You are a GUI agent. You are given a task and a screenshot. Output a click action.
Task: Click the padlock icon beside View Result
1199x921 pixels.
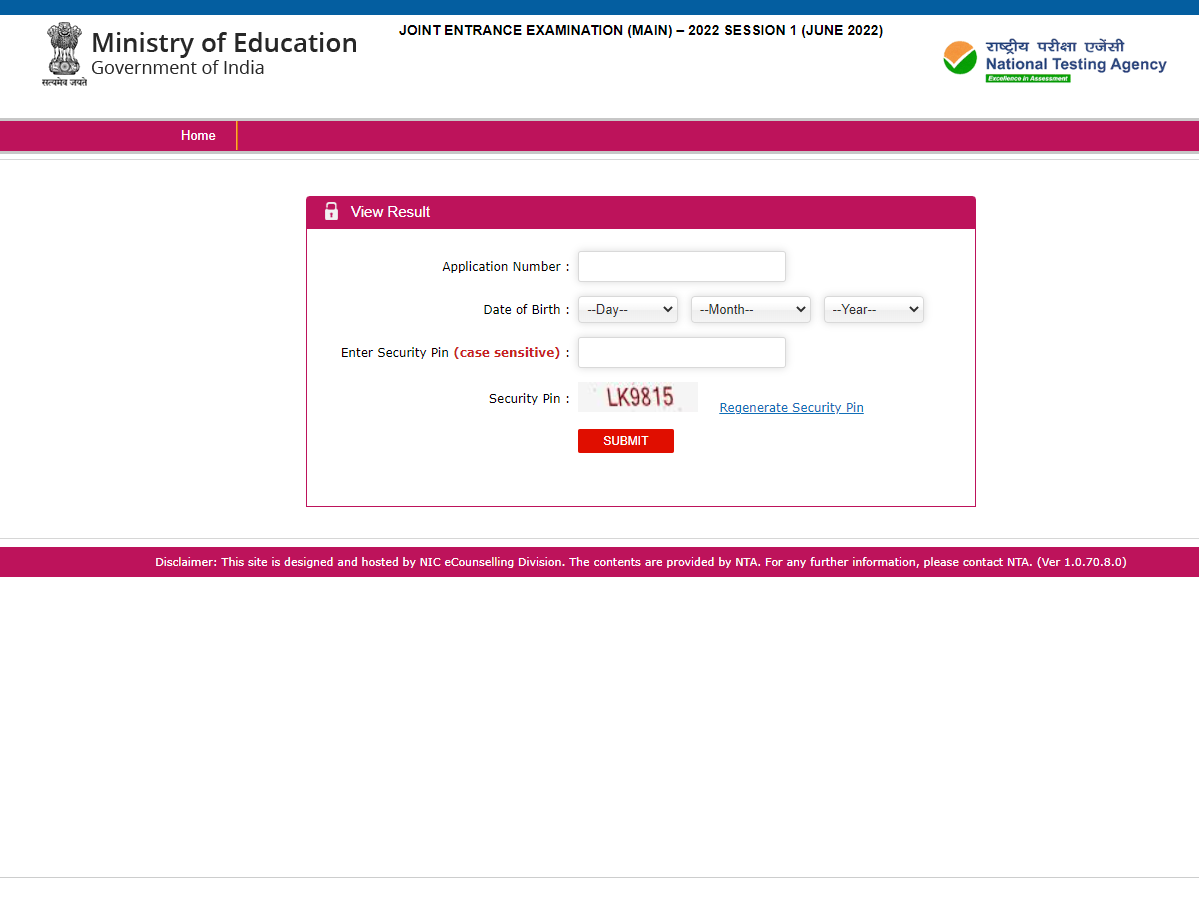(x=332, y=212)
